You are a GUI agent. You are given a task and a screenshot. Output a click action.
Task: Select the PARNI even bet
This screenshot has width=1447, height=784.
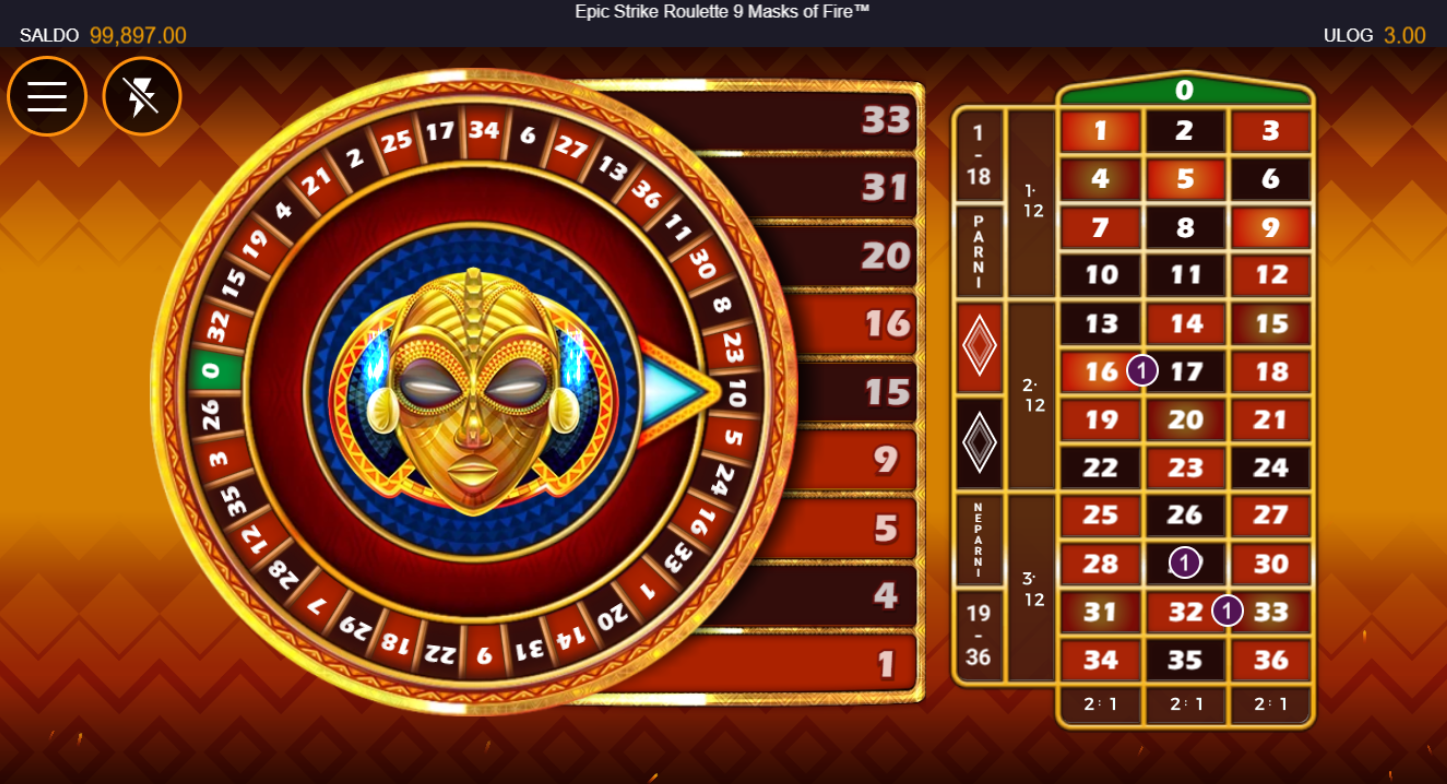pos(978,251)
